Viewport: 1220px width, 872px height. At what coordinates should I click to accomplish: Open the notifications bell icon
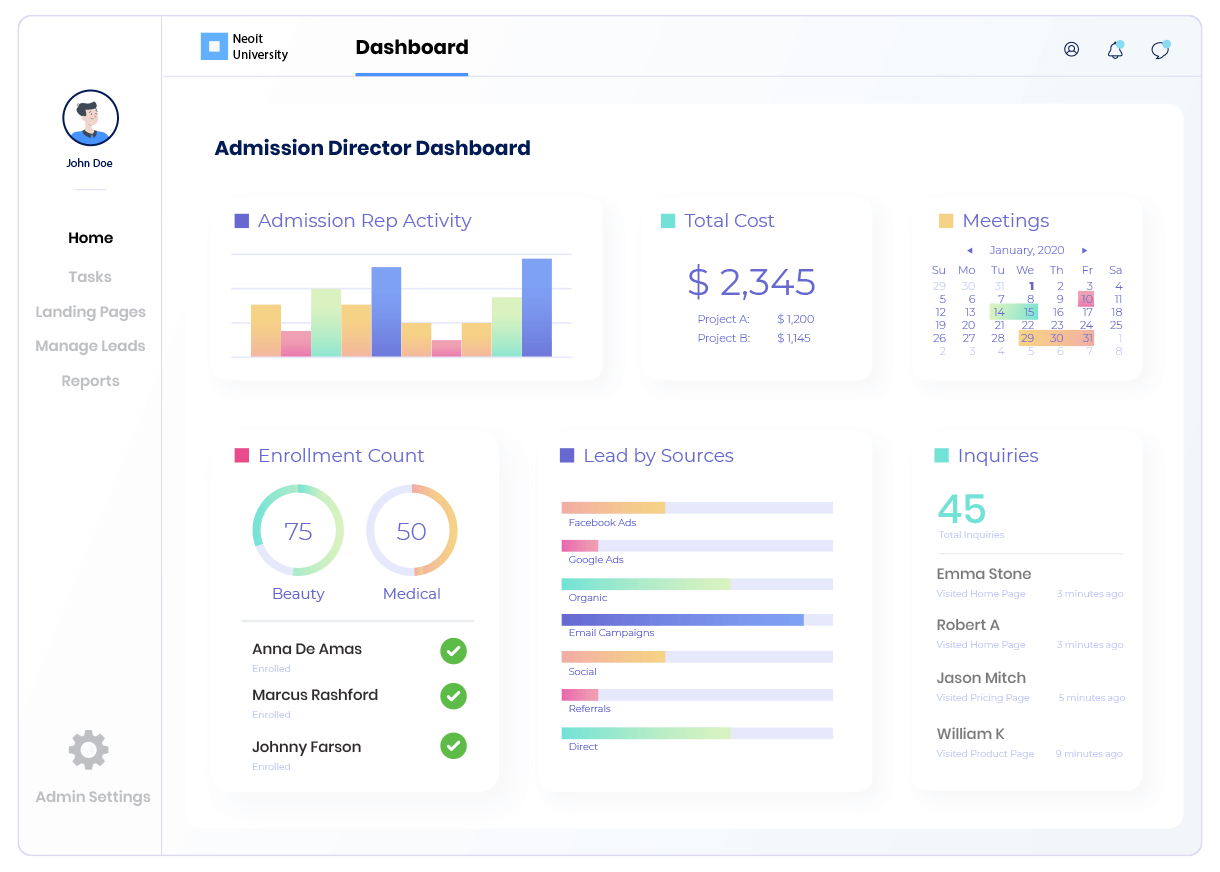[1115, 50]
